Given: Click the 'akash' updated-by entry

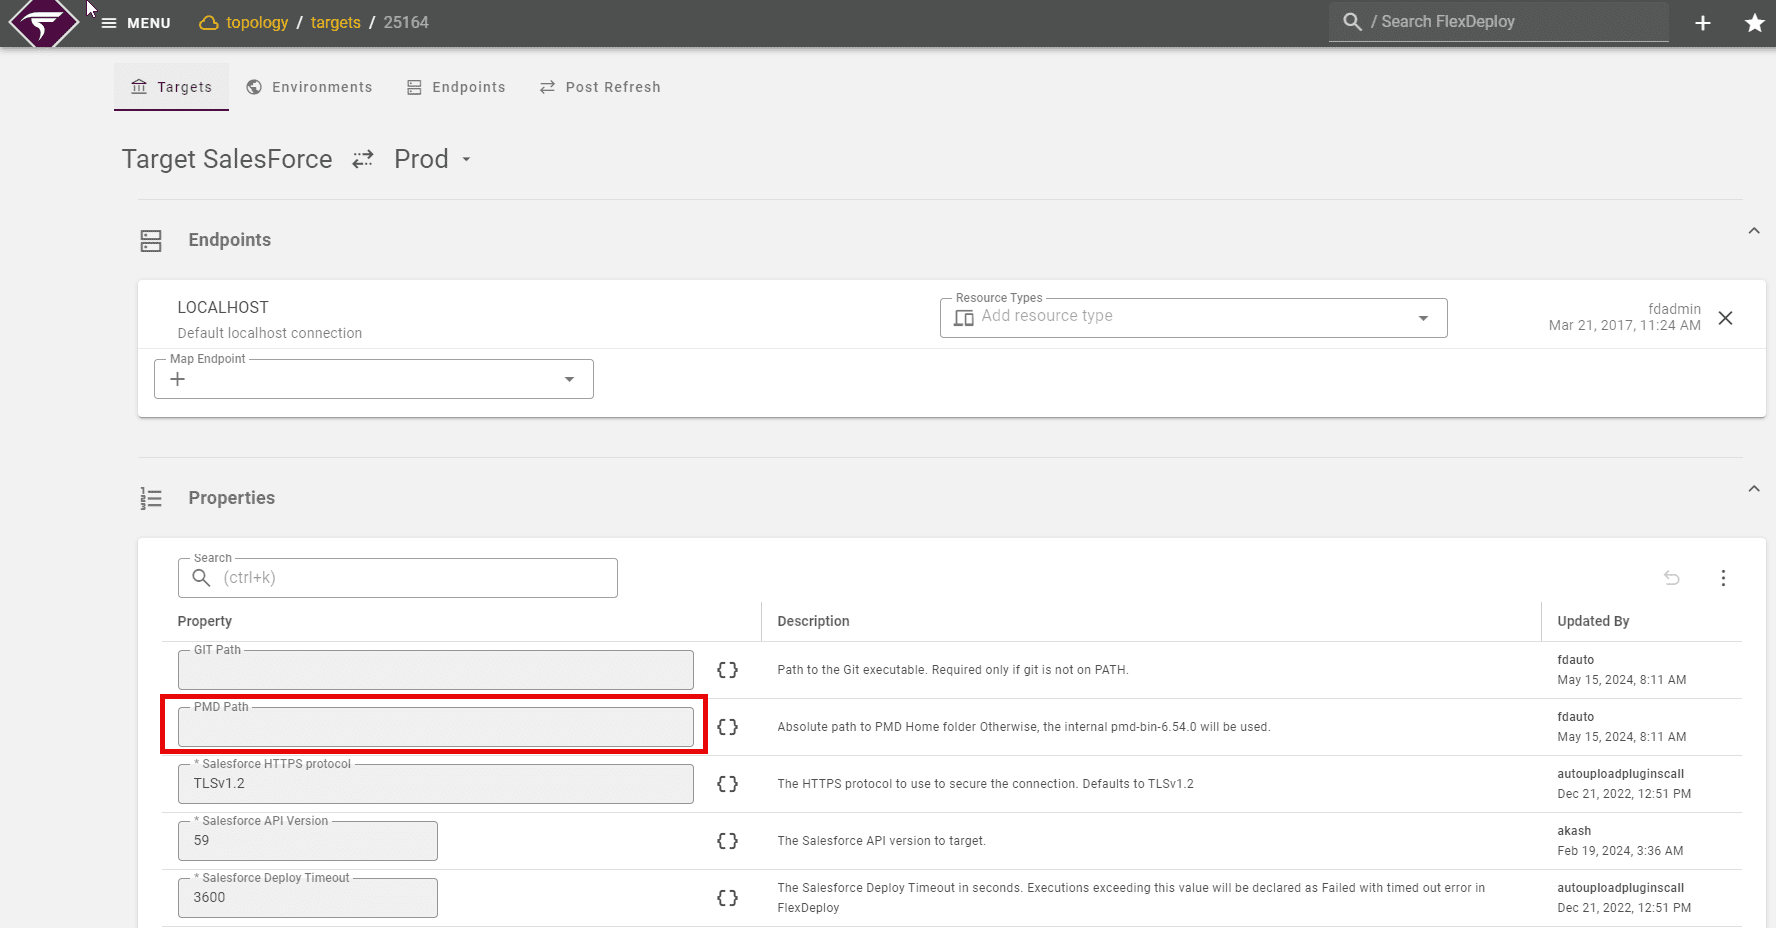Looking at the screenshot, I should (1574, 831).
